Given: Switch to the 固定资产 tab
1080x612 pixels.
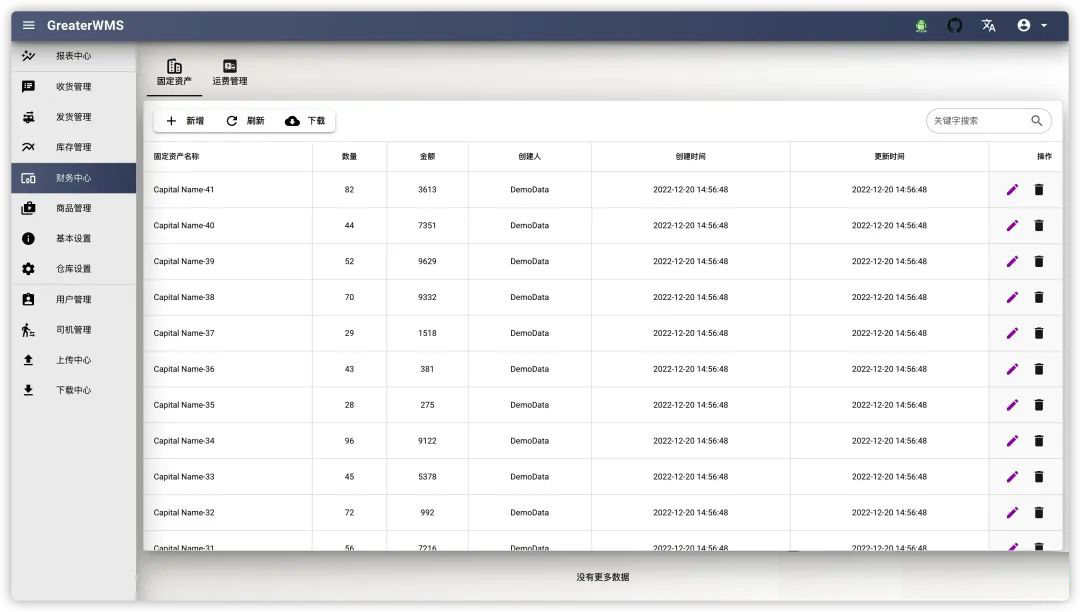Looking at the screenshot, I should (174, 72).
